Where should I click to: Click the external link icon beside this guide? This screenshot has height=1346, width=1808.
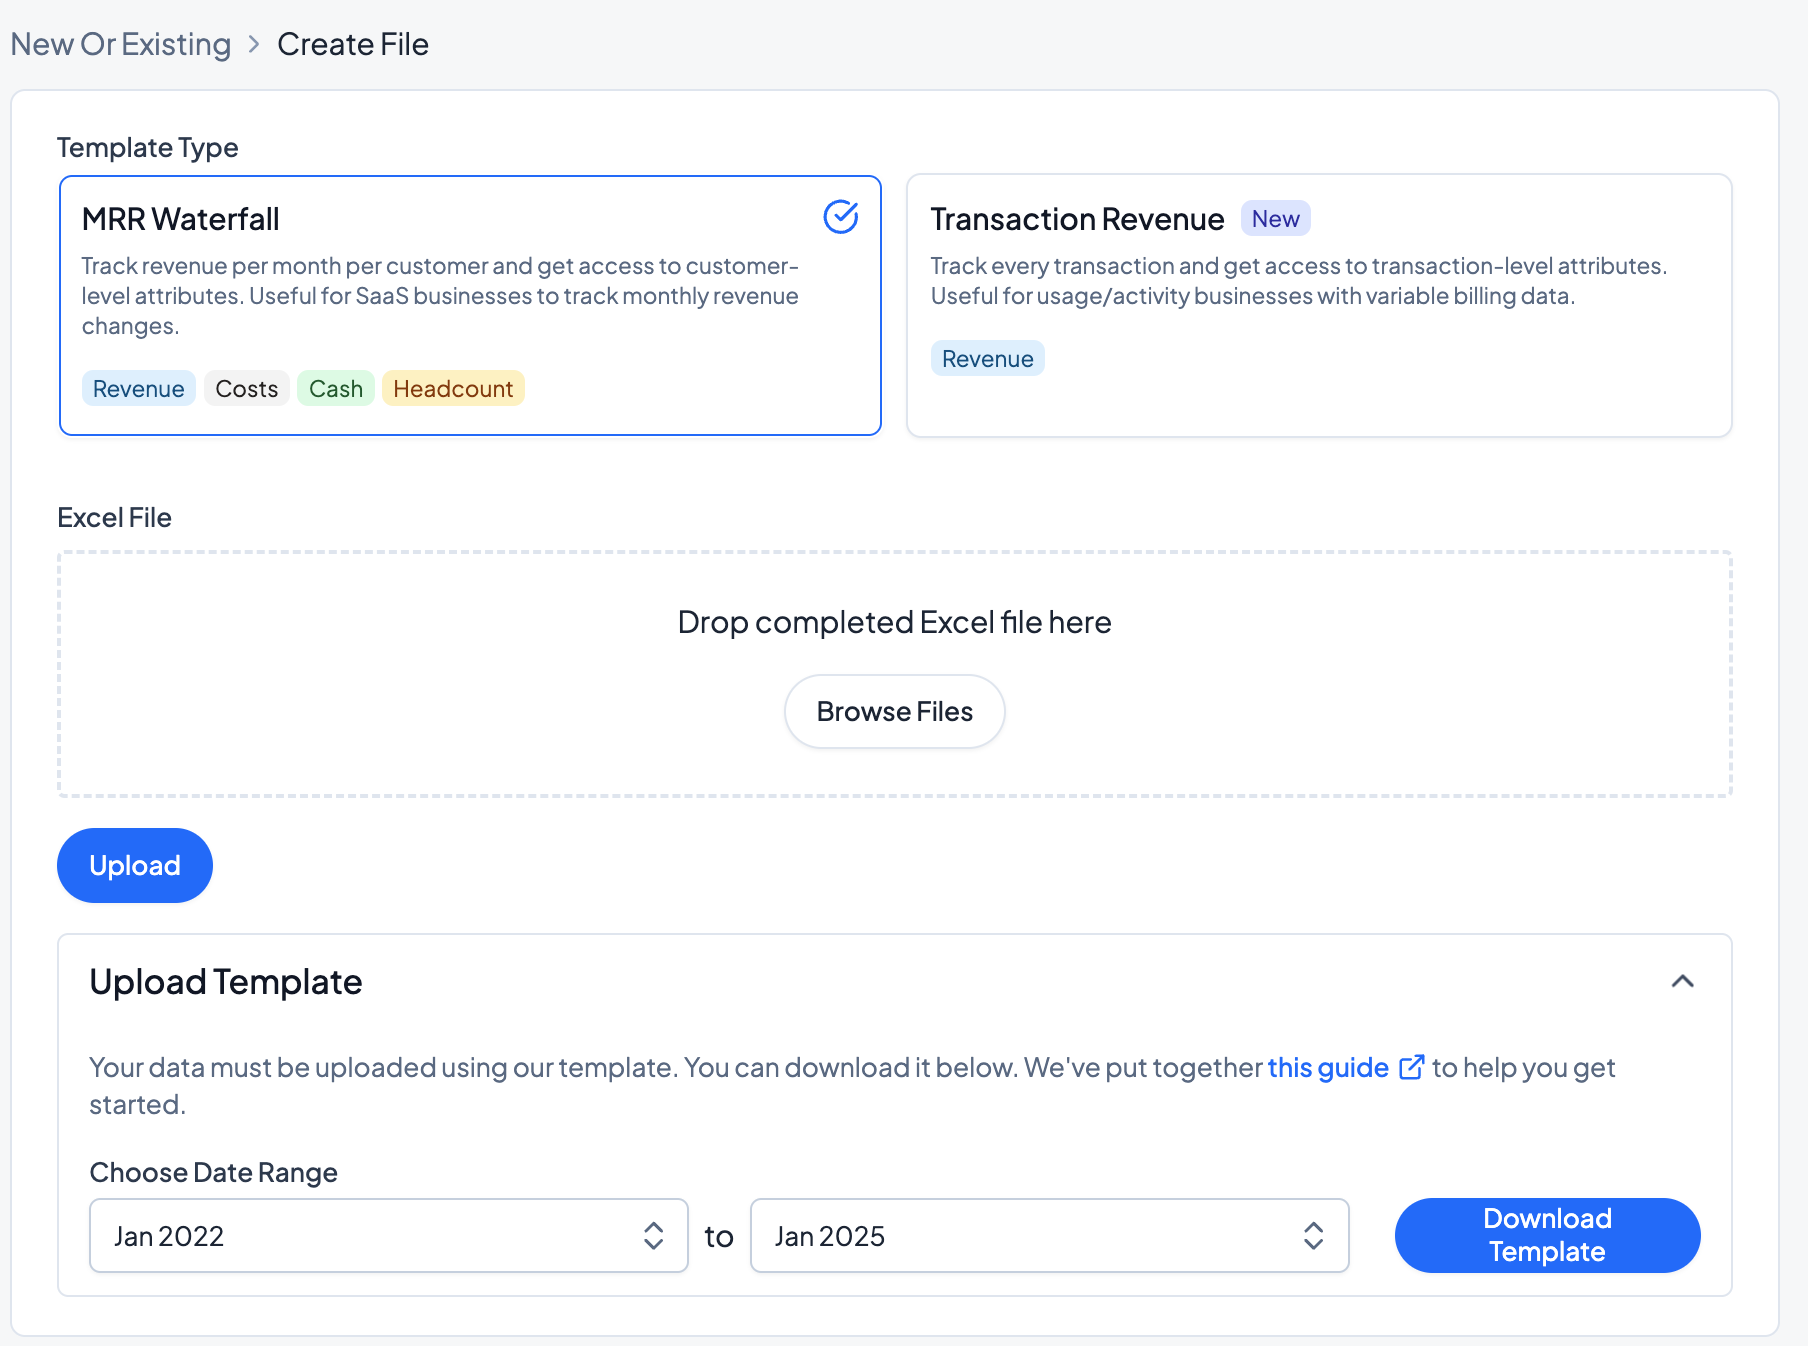click(1410, 1068)
